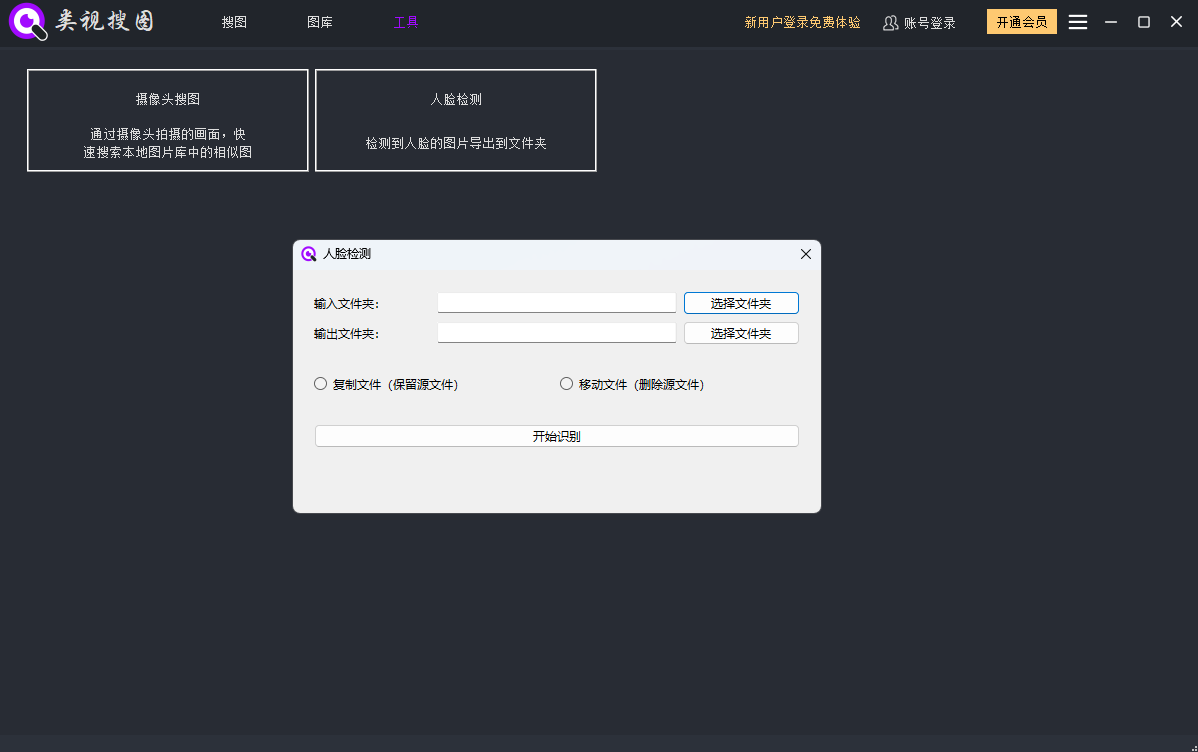Click 选择文件夹 for the output folder
The width and height of the screenshot is (1198, 752).
click(740, 333)
